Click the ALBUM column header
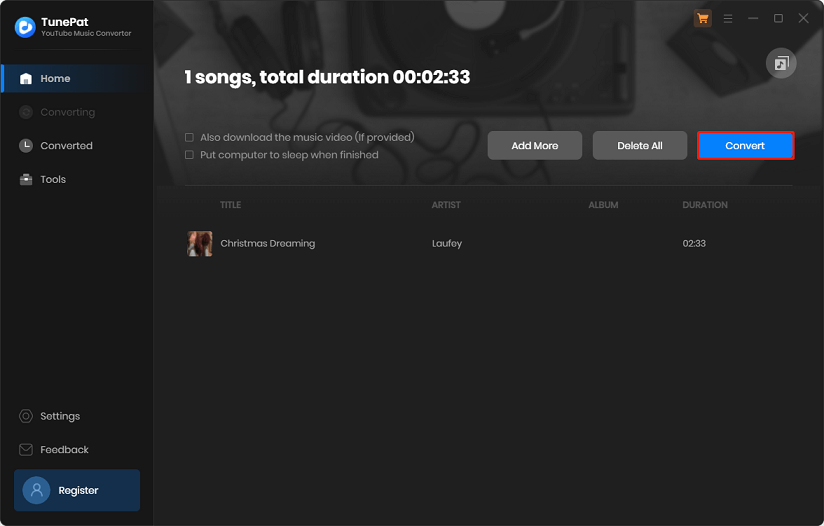The height and width of the screenshot is (526, 824). click(603, 205)
